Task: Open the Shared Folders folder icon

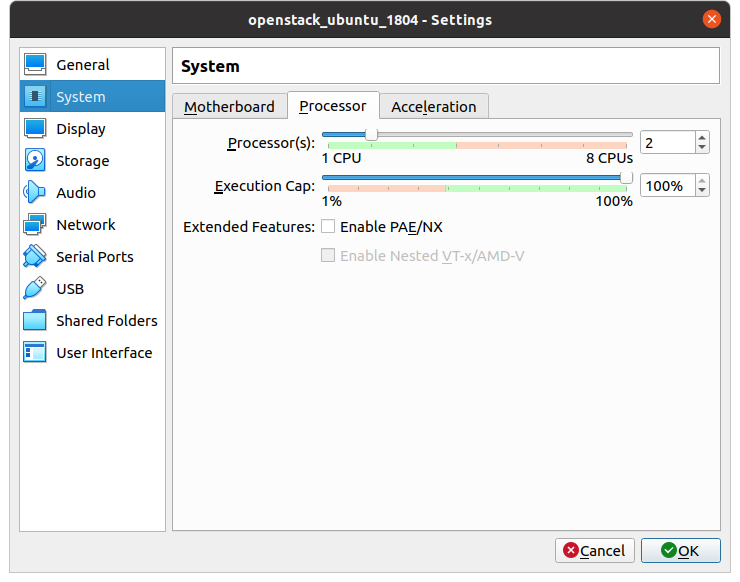Action: pyautogui.click(x=35, y=321)
